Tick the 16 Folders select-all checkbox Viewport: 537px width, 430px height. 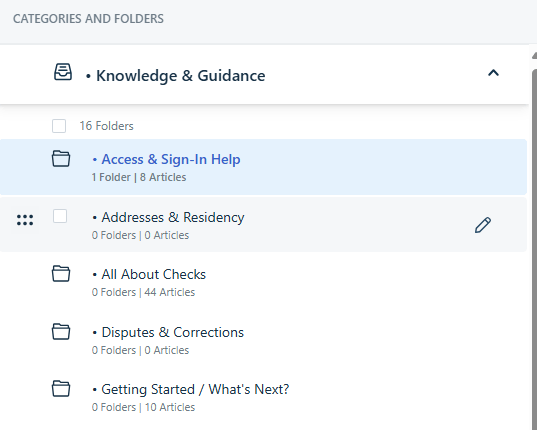pos(59,126)
